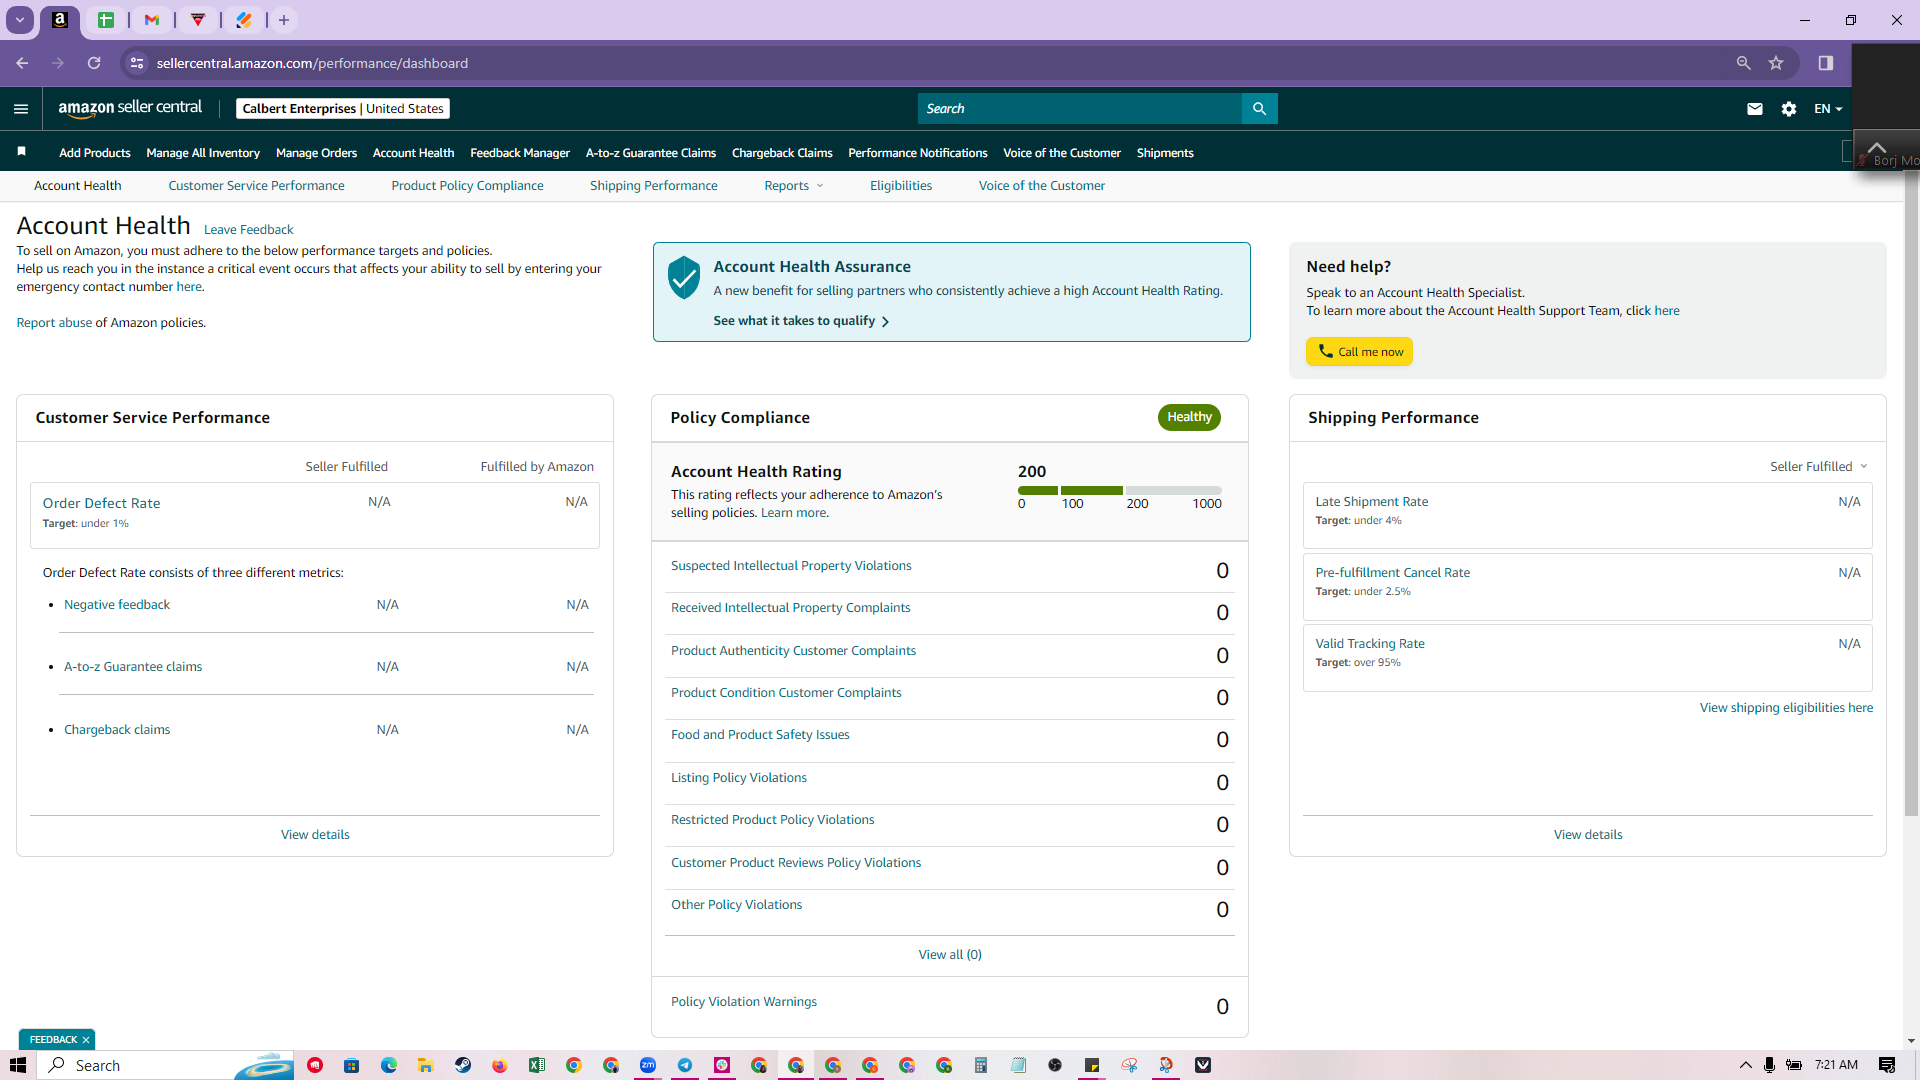This screenshot has width=1920, height=1080.
Task: Open Feedback Manager in the top menu
Action: (520, 153)
